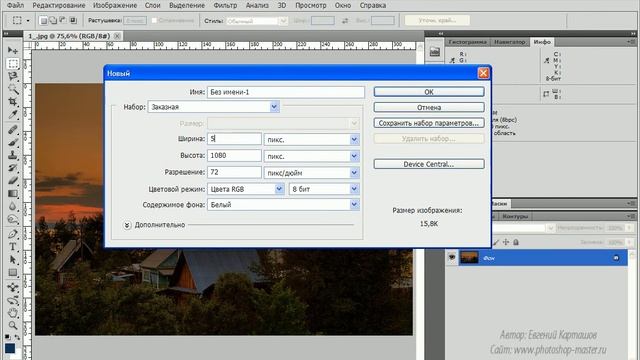Open the Слои menu
The width and height of the screenshot is (640, 360).
(x=152, y=5)
